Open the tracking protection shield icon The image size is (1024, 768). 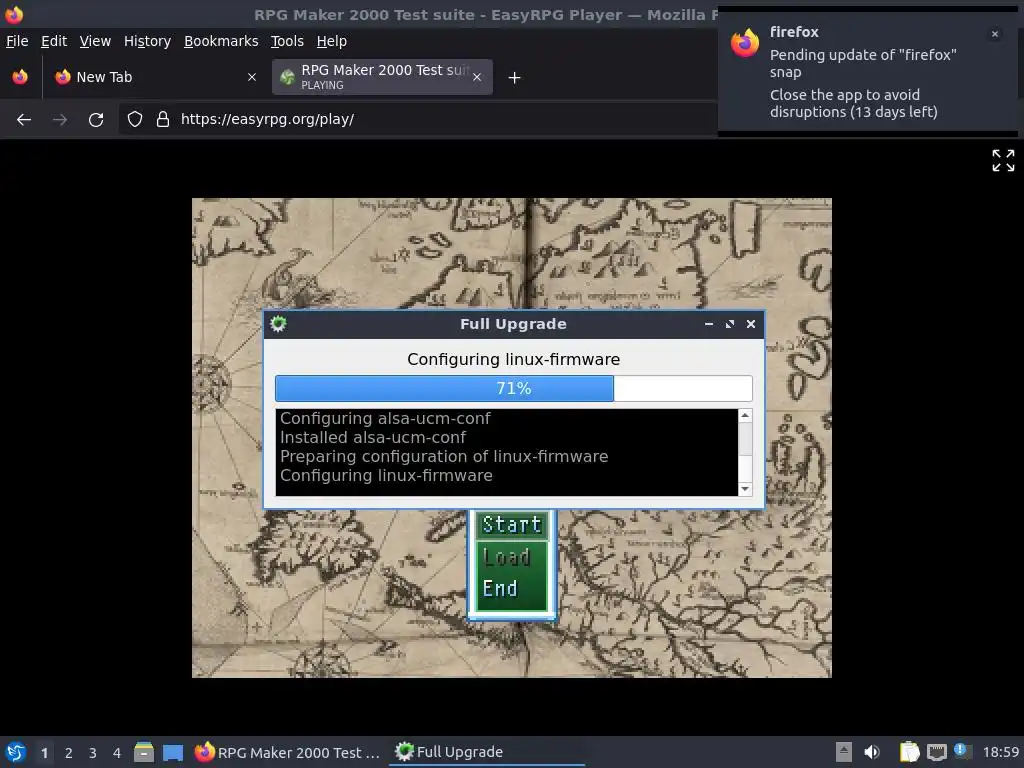click(x=135, y=120)
